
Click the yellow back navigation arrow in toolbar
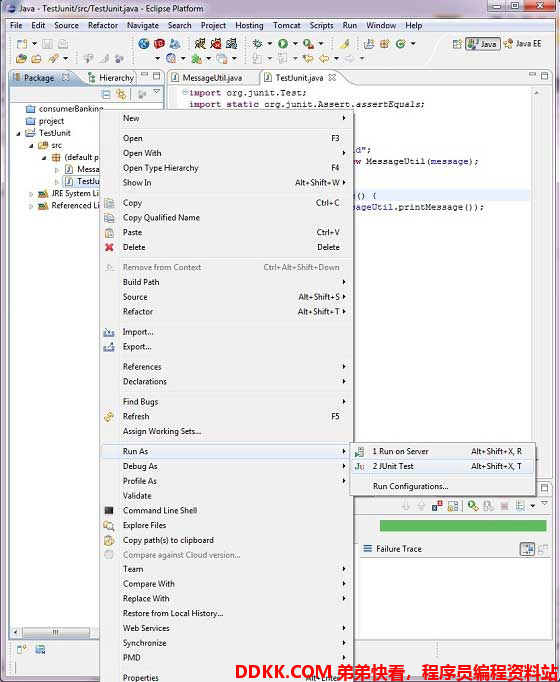(x=324, y=58)
